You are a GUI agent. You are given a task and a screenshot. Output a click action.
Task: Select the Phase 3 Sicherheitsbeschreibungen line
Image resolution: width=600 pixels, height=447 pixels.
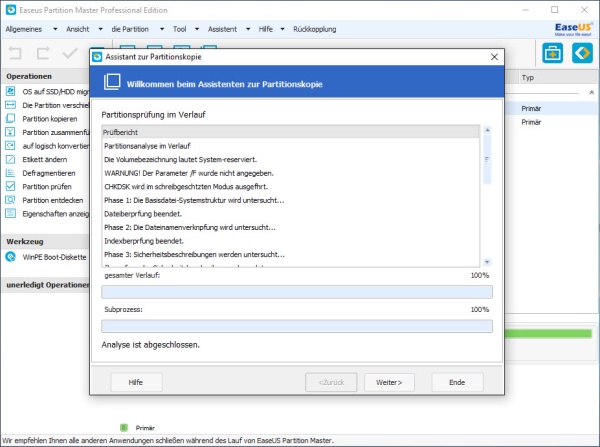pyautogui.click(x=194, y=254)
